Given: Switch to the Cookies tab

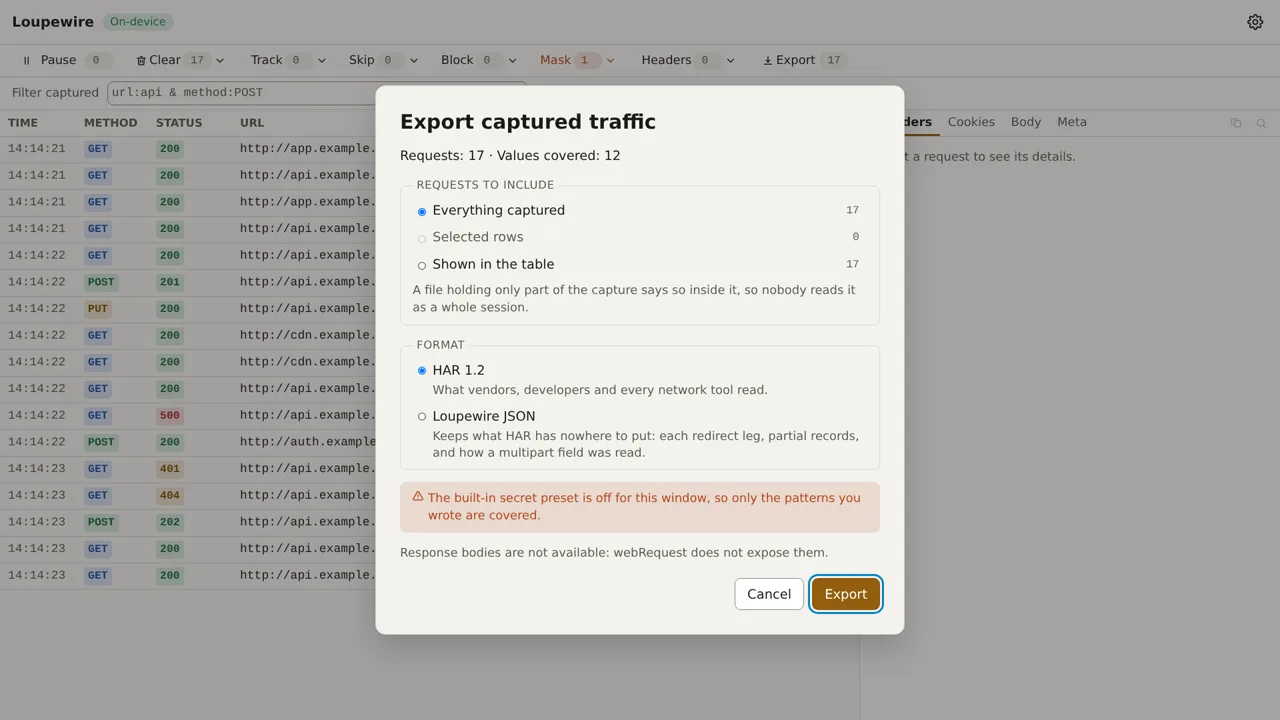Looking at the screenshot, I should click(971, 122).
